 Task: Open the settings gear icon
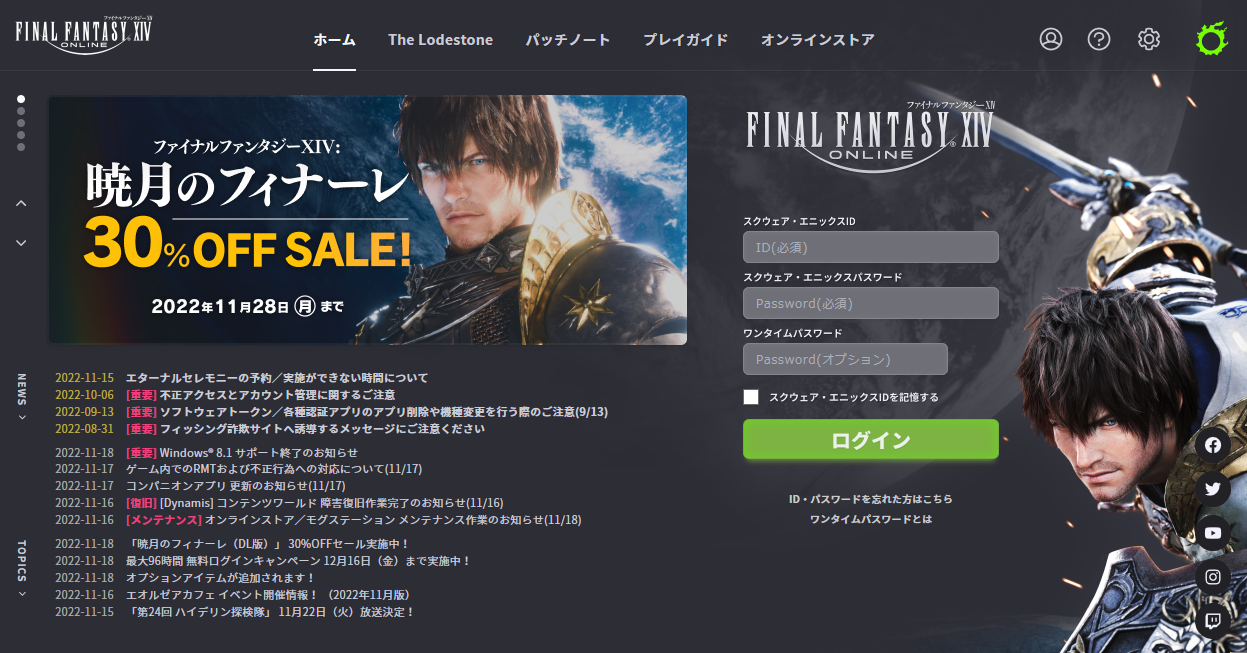coord(1149,39)
